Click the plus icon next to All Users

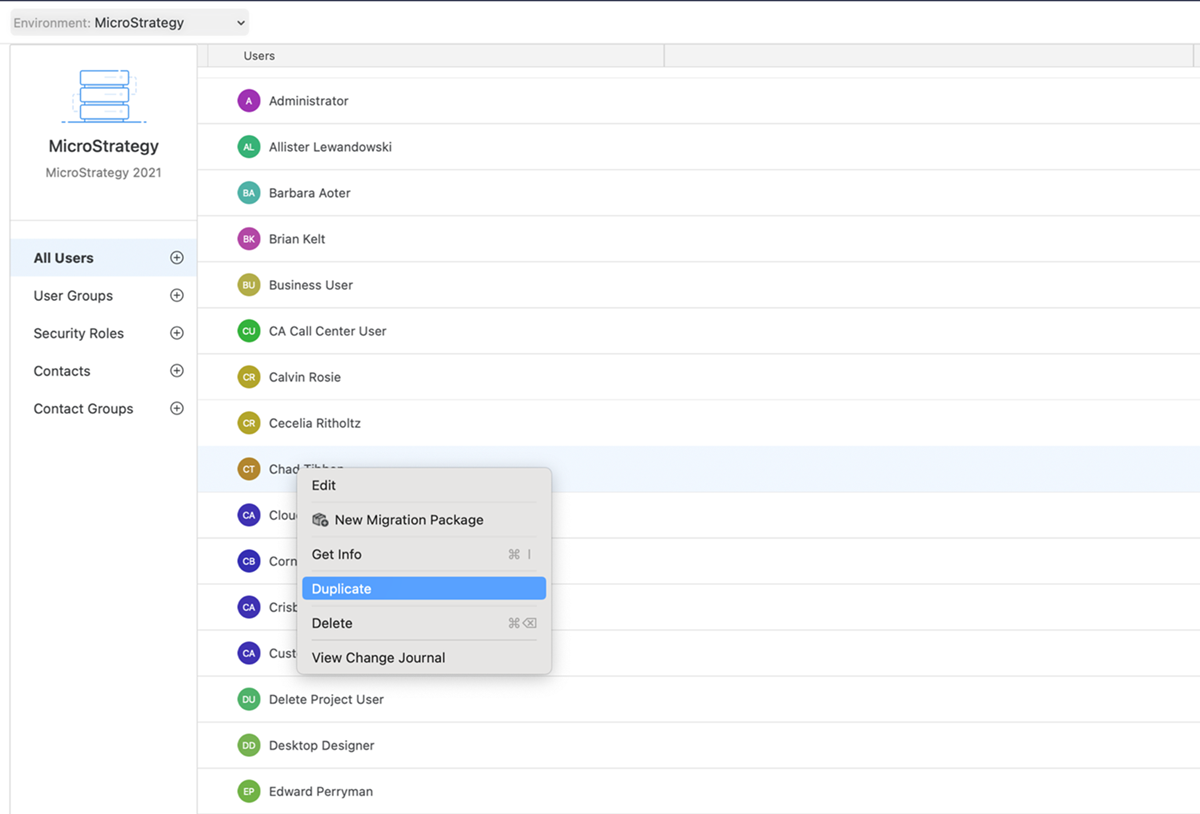pos(177,258)
